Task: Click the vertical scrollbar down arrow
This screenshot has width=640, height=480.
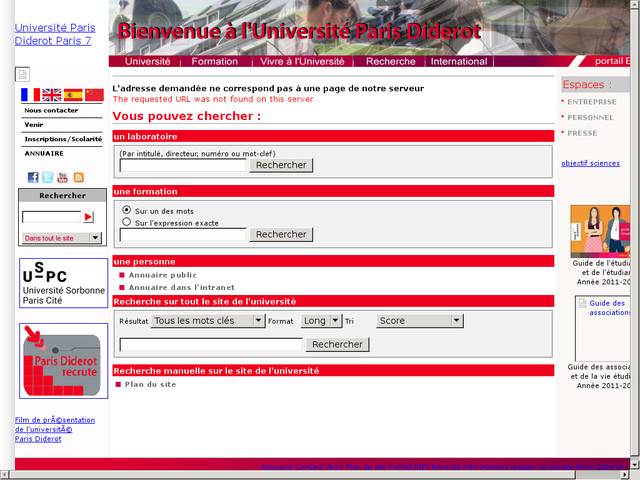Action: (x=635, y=464)
